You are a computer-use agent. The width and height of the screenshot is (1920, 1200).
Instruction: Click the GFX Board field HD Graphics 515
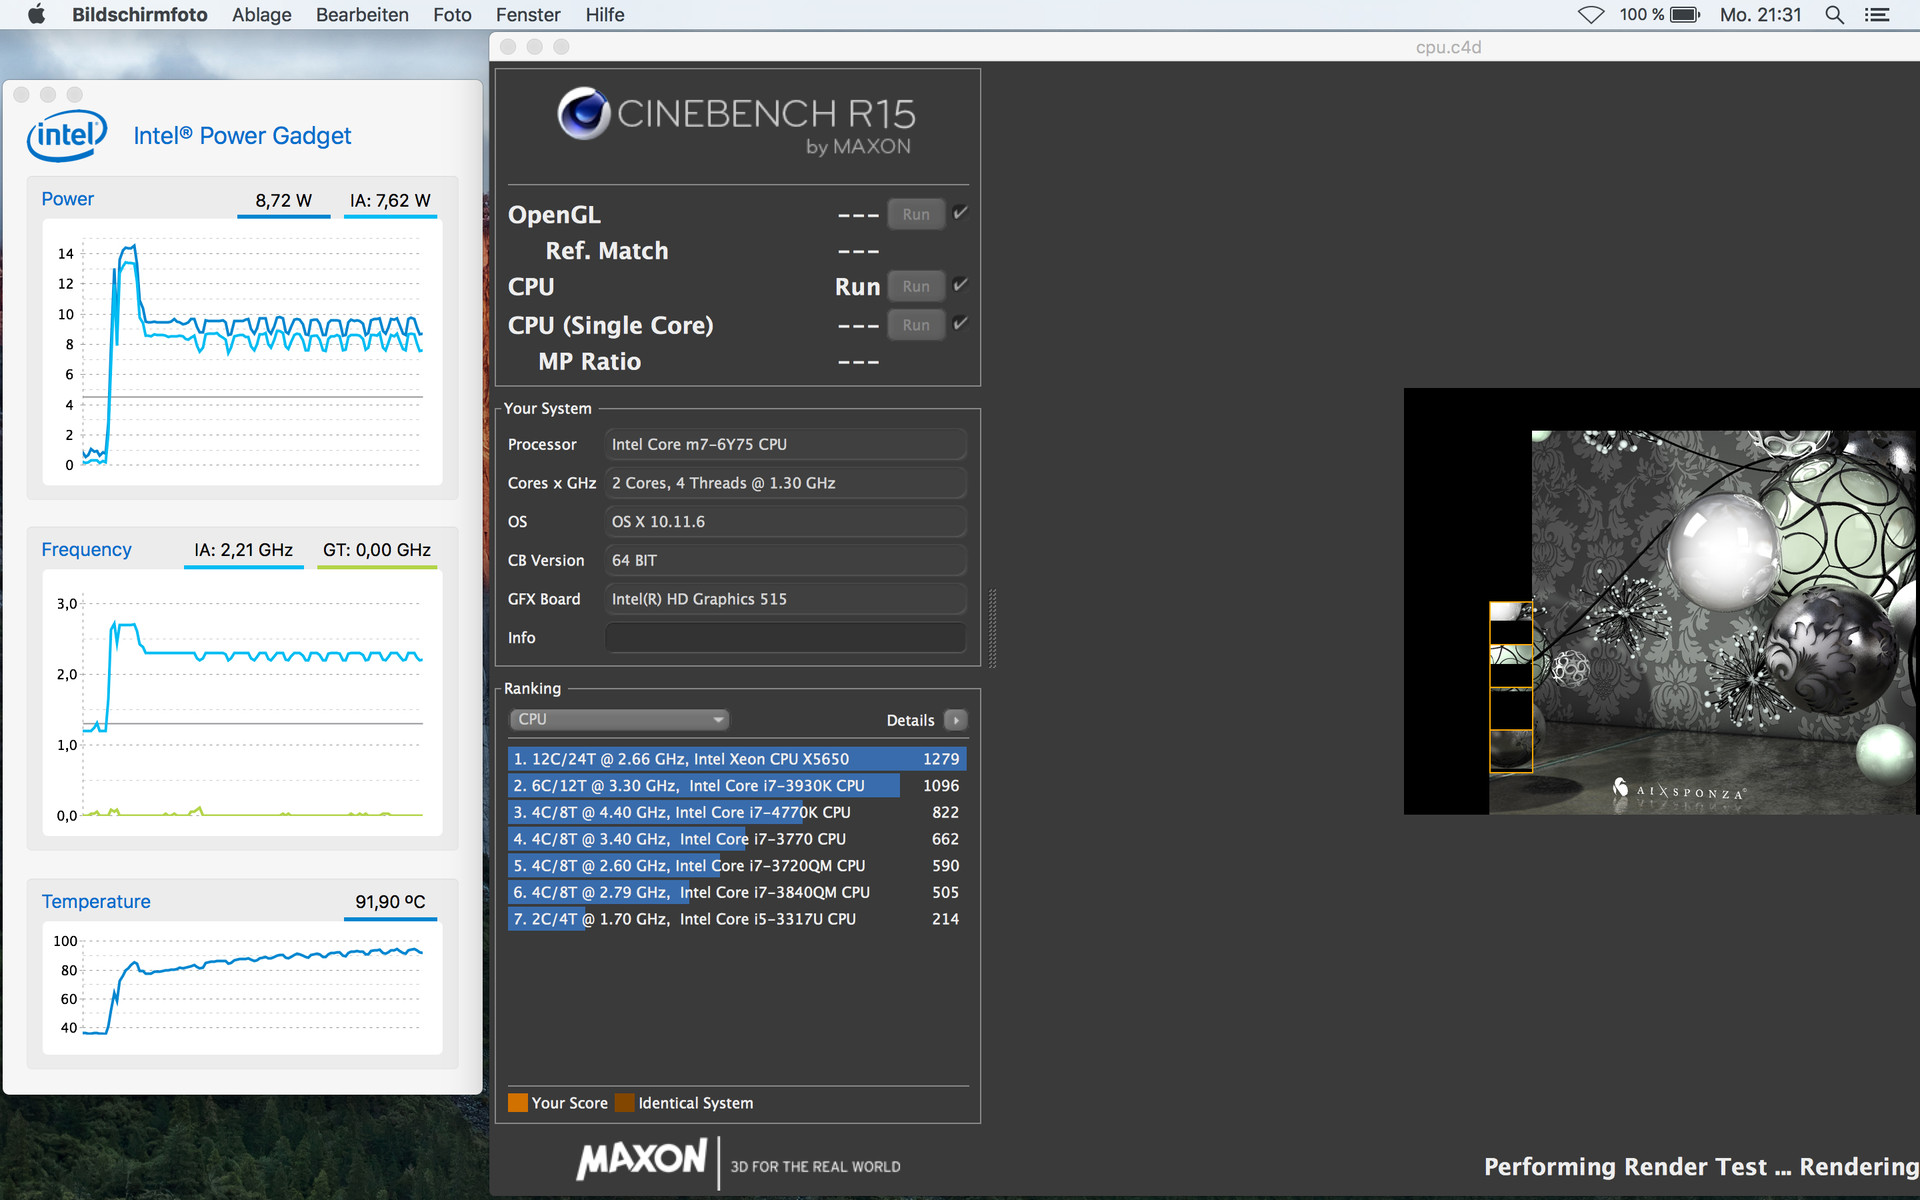tap(786, 599)
